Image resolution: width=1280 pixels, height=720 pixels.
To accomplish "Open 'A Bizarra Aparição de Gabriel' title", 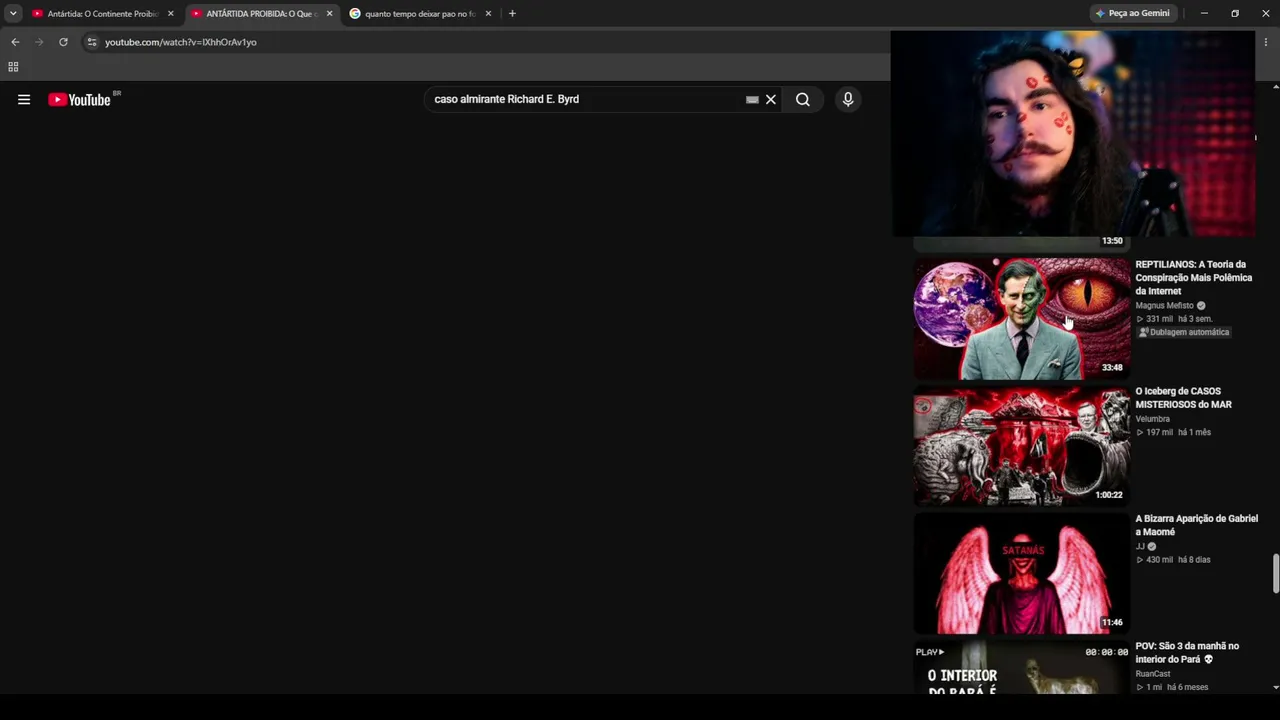I will [1197, 525].
